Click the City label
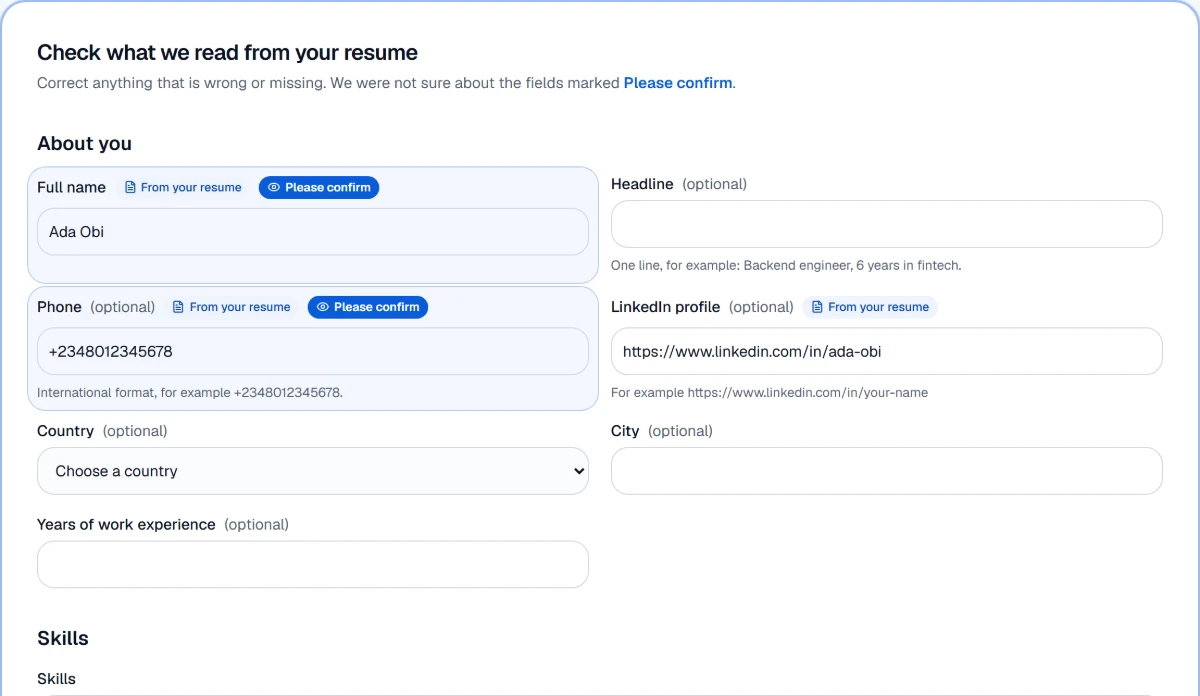This screenshot has height=696, width=1200. (x=625, y=431)
